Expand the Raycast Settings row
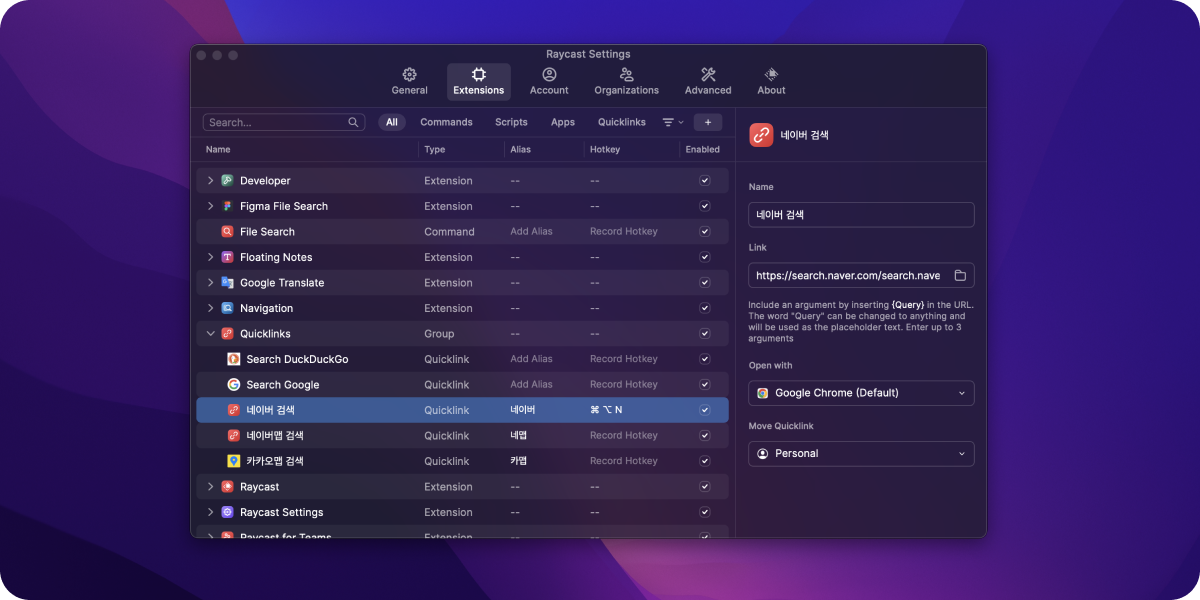 210,512
